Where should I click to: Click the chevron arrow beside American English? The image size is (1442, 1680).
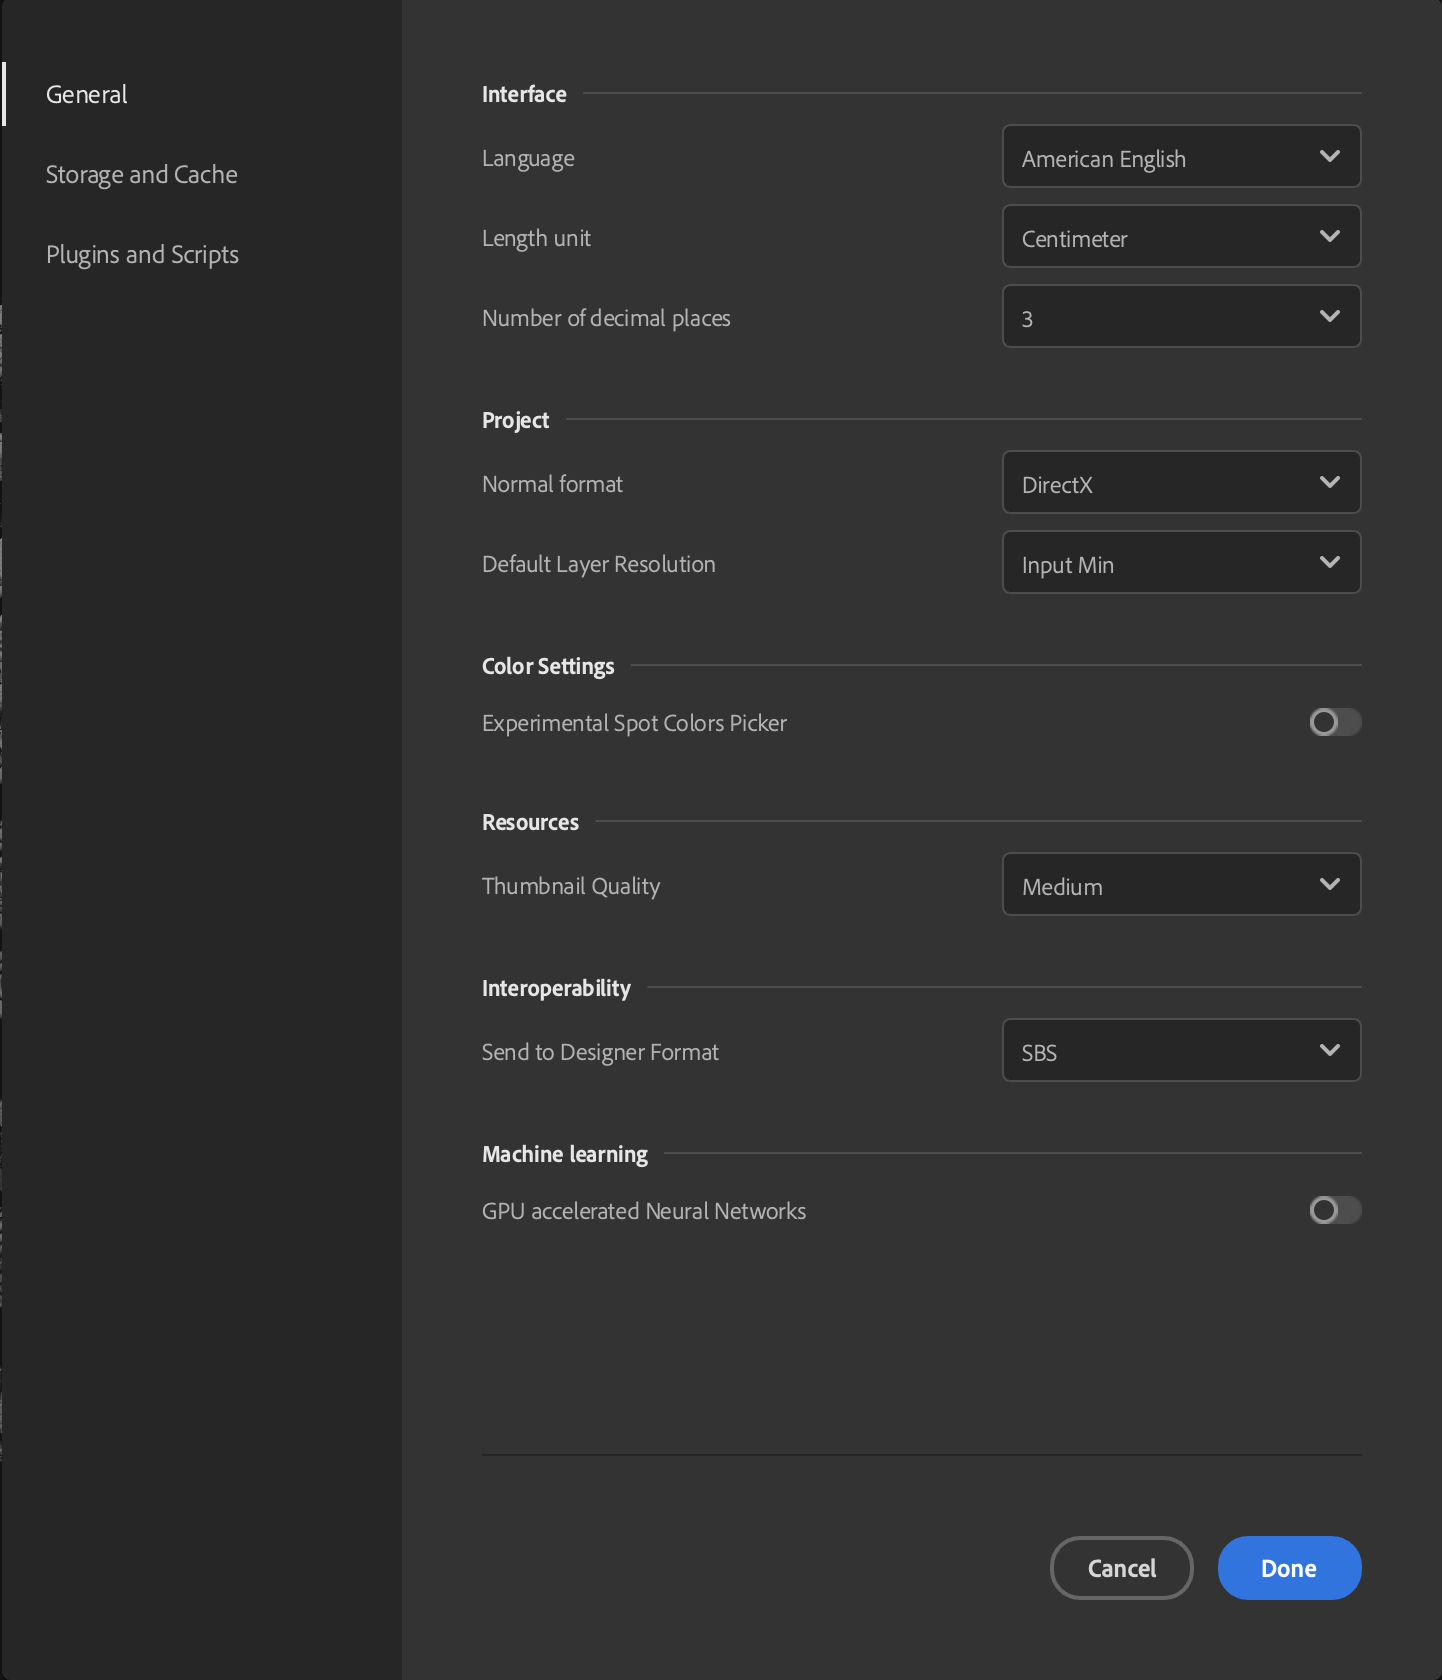click(1329, 156)
